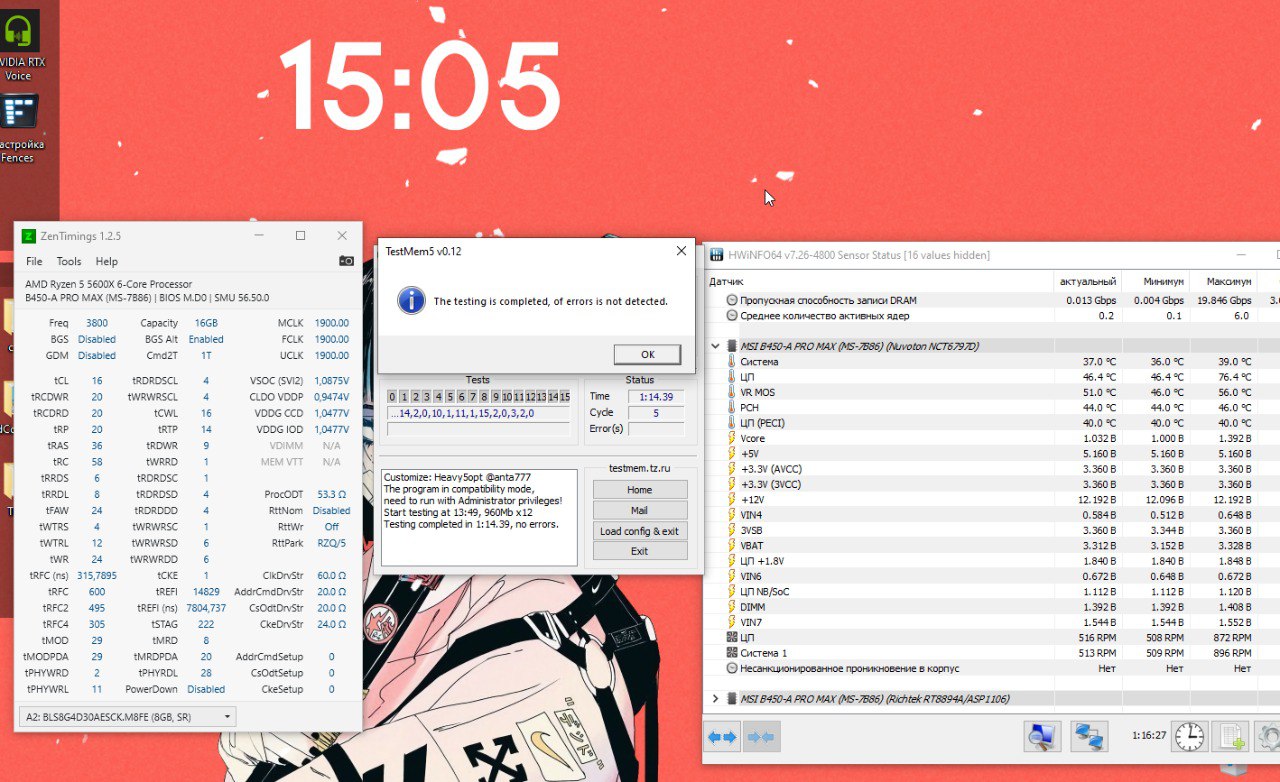Click the test sequence field in TestMem5
Screen dimensions: 1280x782
pyautogui.click(x=479, y=413)
